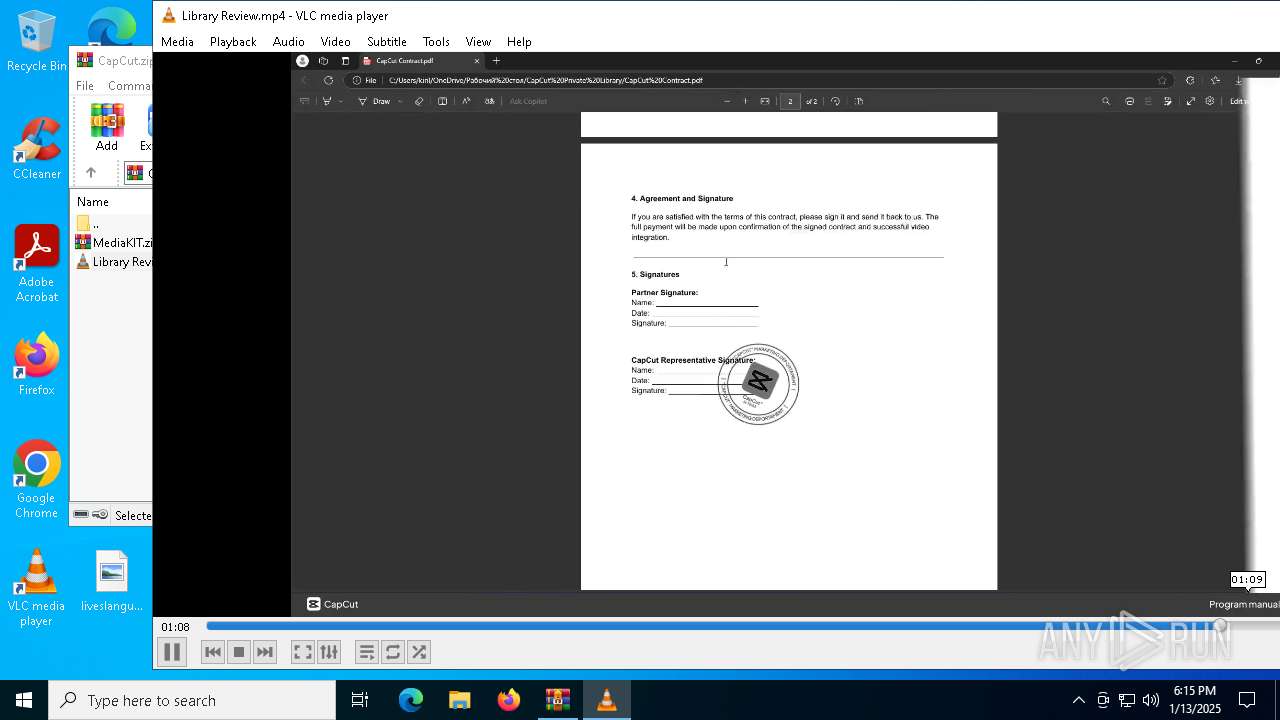Screen dimensions: 1280x720
Task: Open File Explorer from taskbar
Action: [x=460, y=700]
